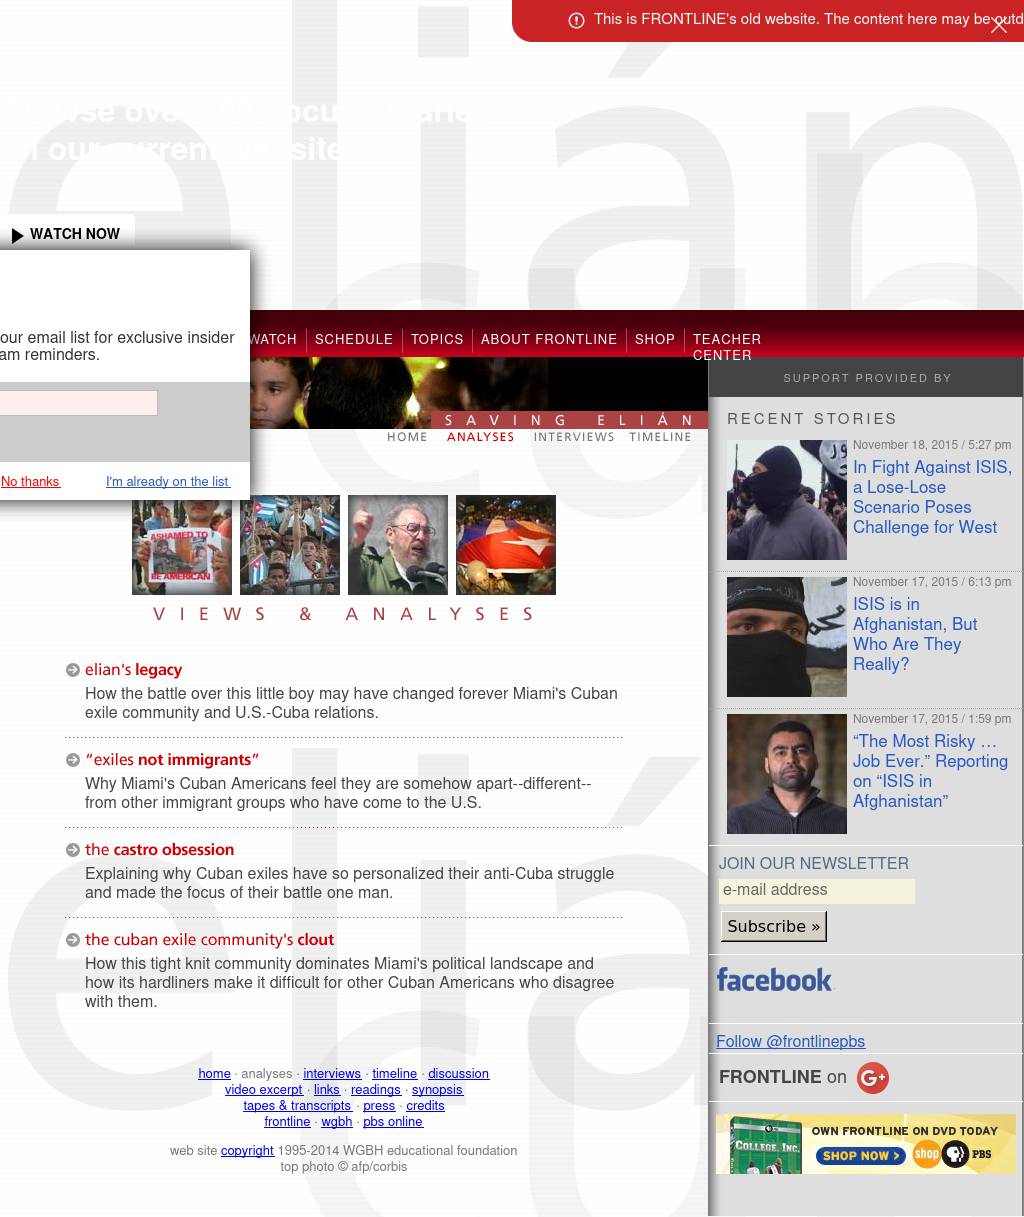Follow @frontlinepbs on Twitter
The height and width of the screenshot is (1217, 1024).
[x=790, y=1041]
